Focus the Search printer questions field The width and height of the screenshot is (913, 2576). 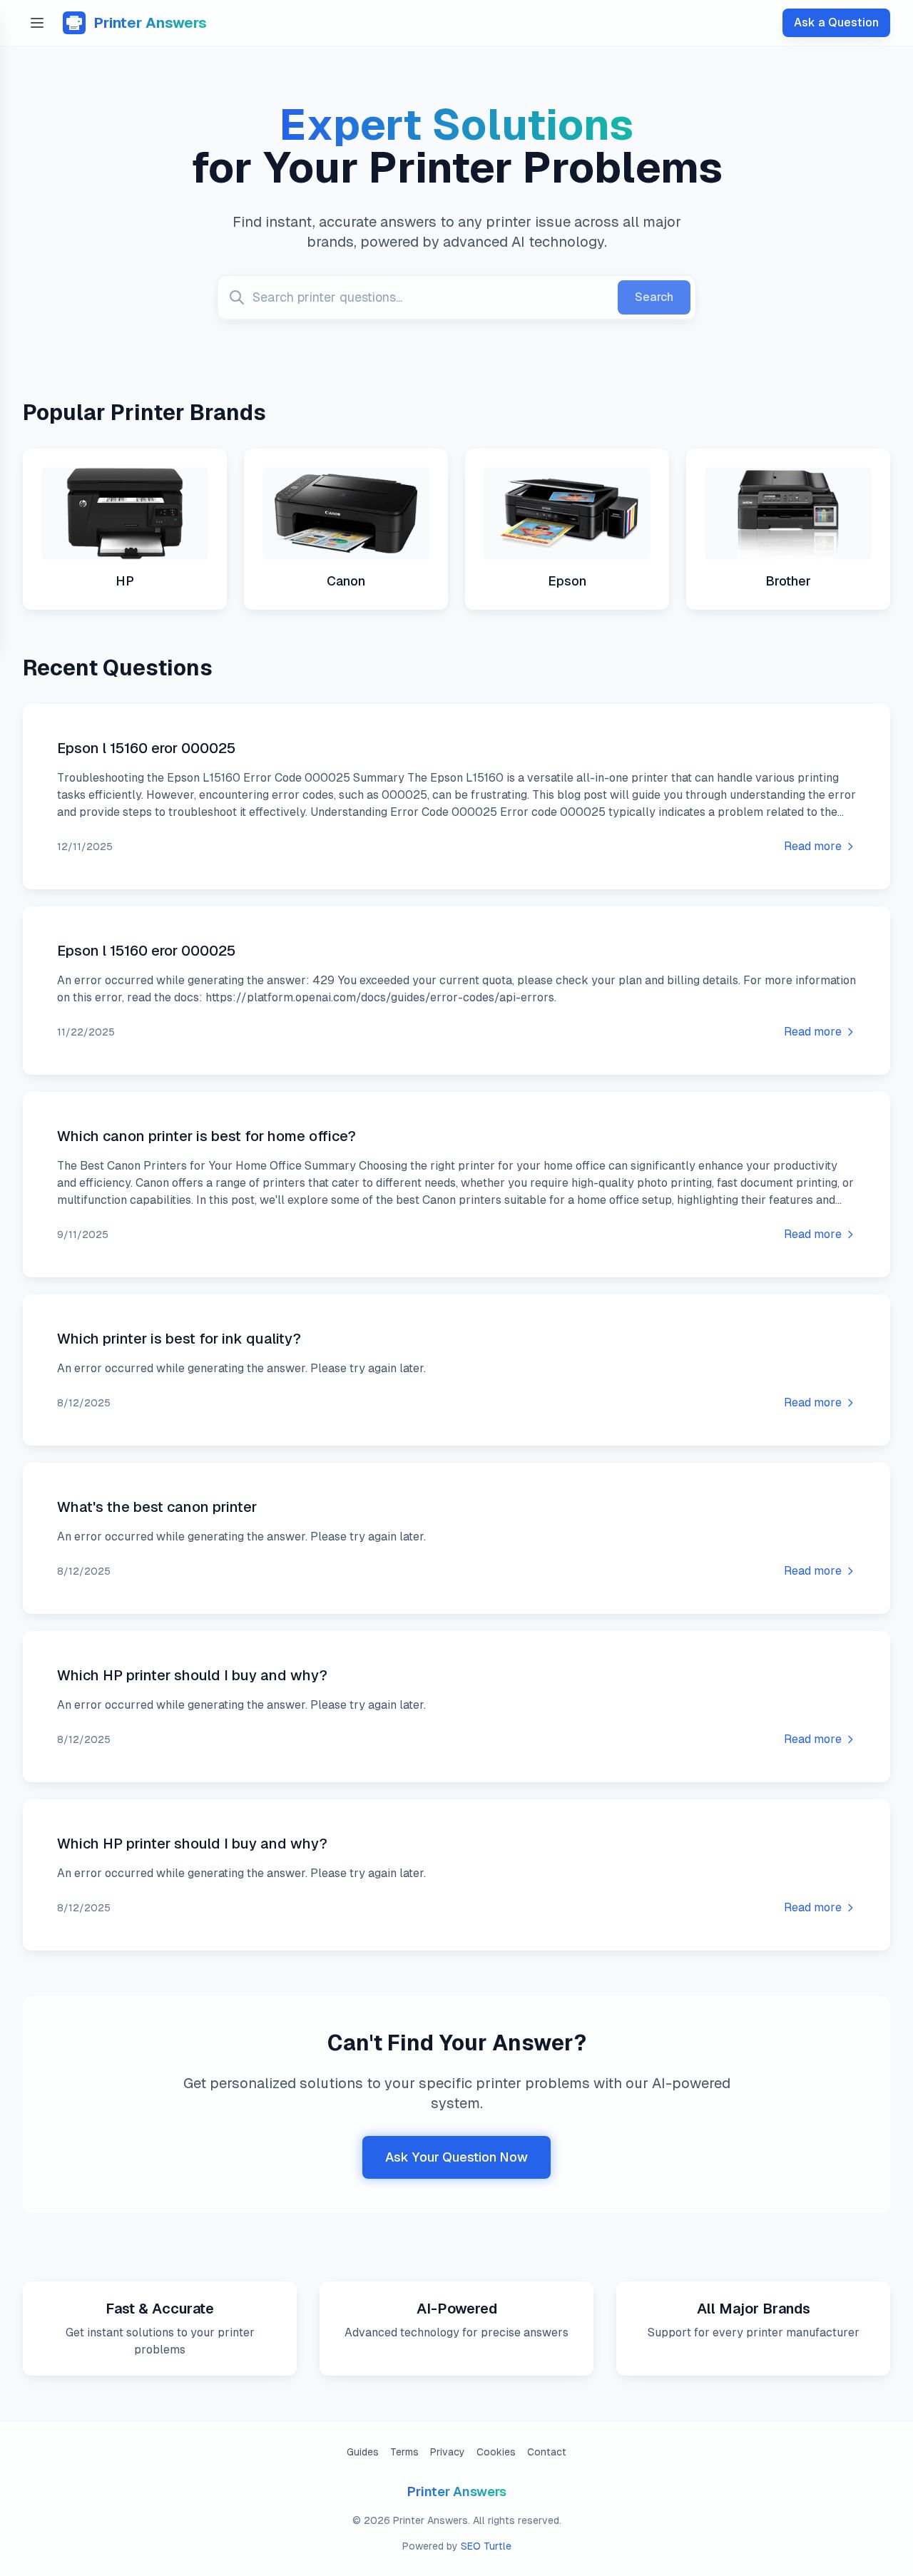click(430, 297)
